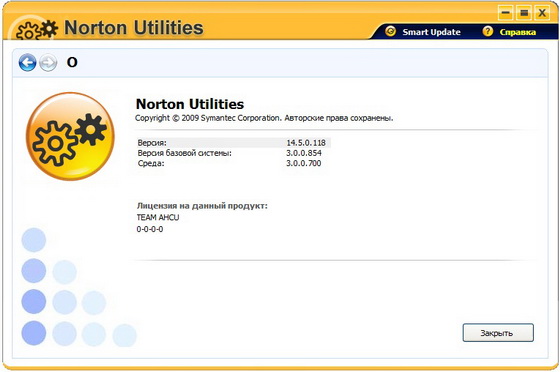This screenshot has width=560, height=372.
Task: Click the Copyright 2009 Symantec Corporation line
Action: point(264,118)
